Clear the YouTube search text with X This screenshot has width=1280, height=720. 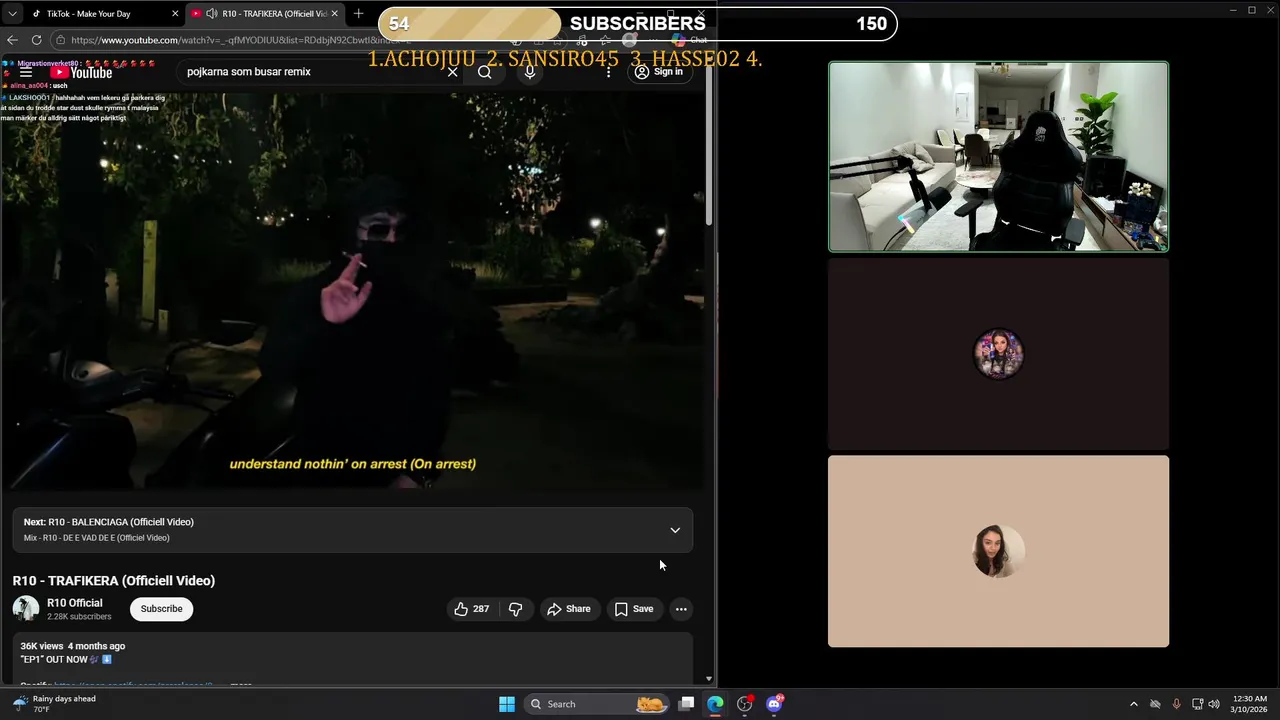452,72
